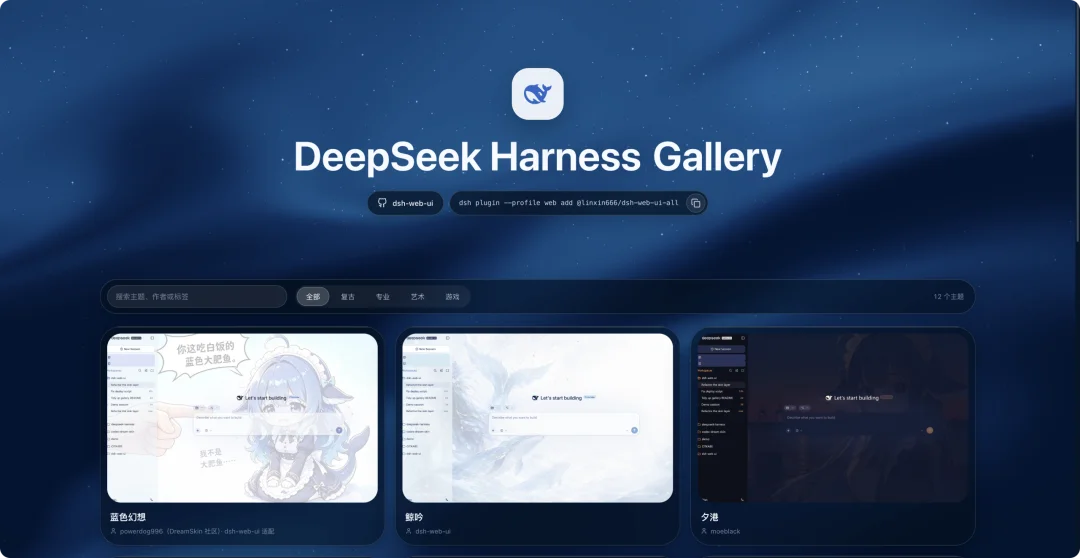Select the 全部 filter tab
The height and width of the screenshot is (558, 1080).
coord(313,297)
